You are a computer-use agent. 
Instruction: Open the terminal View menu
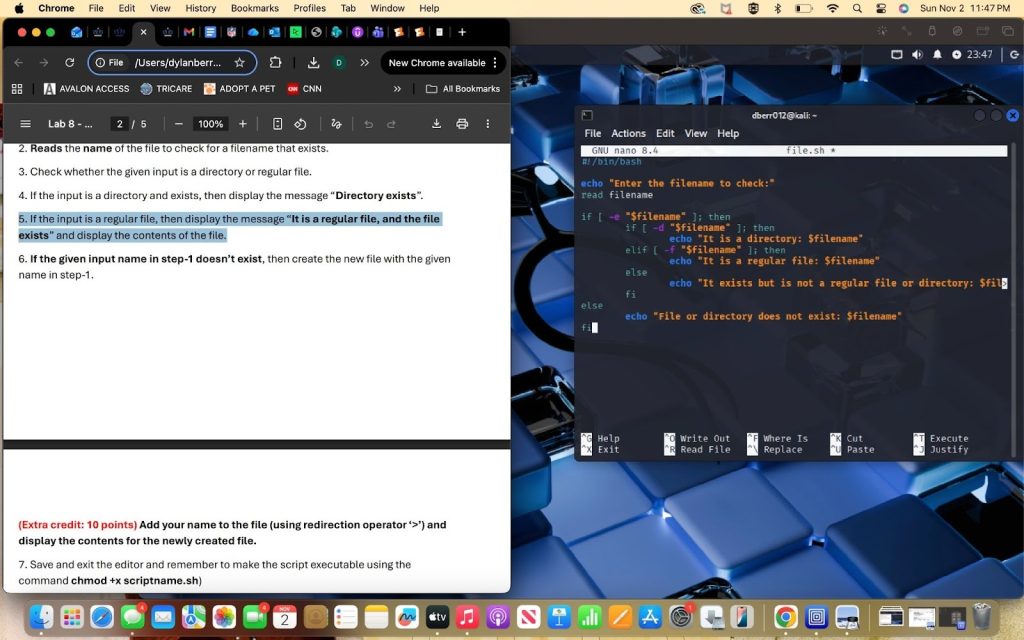[695, 133]
